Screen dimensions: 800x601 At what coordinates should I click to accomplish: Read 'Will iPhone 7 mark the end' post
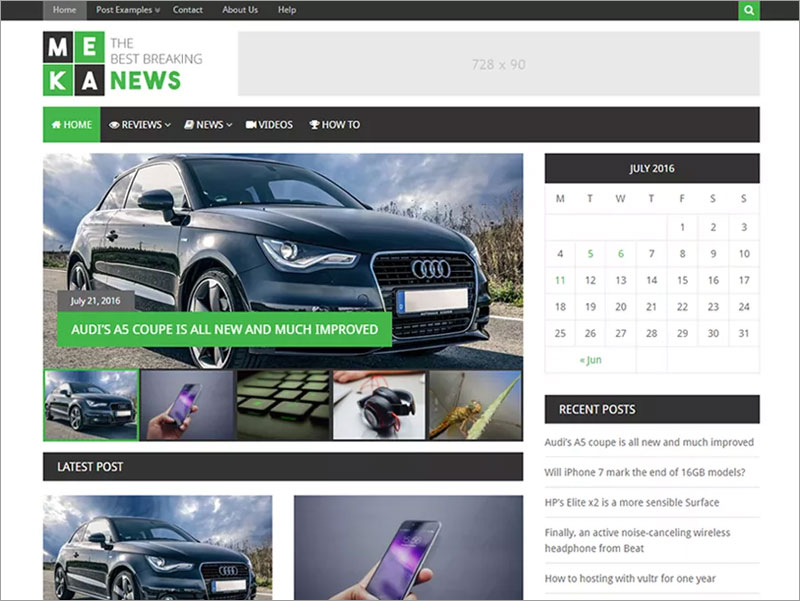651,472
